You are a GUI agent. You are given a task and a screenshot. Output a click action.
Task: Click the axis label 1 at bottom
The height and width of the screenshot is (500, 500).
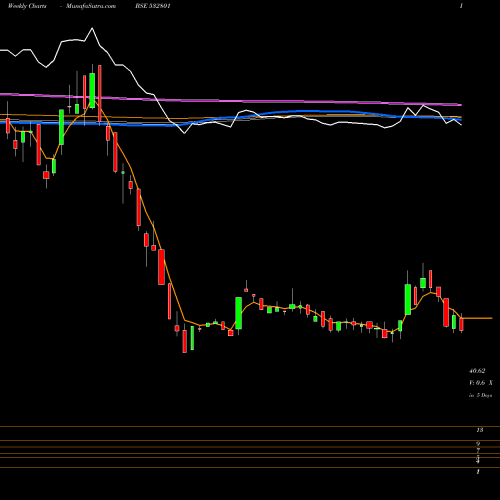coord(478,472)
